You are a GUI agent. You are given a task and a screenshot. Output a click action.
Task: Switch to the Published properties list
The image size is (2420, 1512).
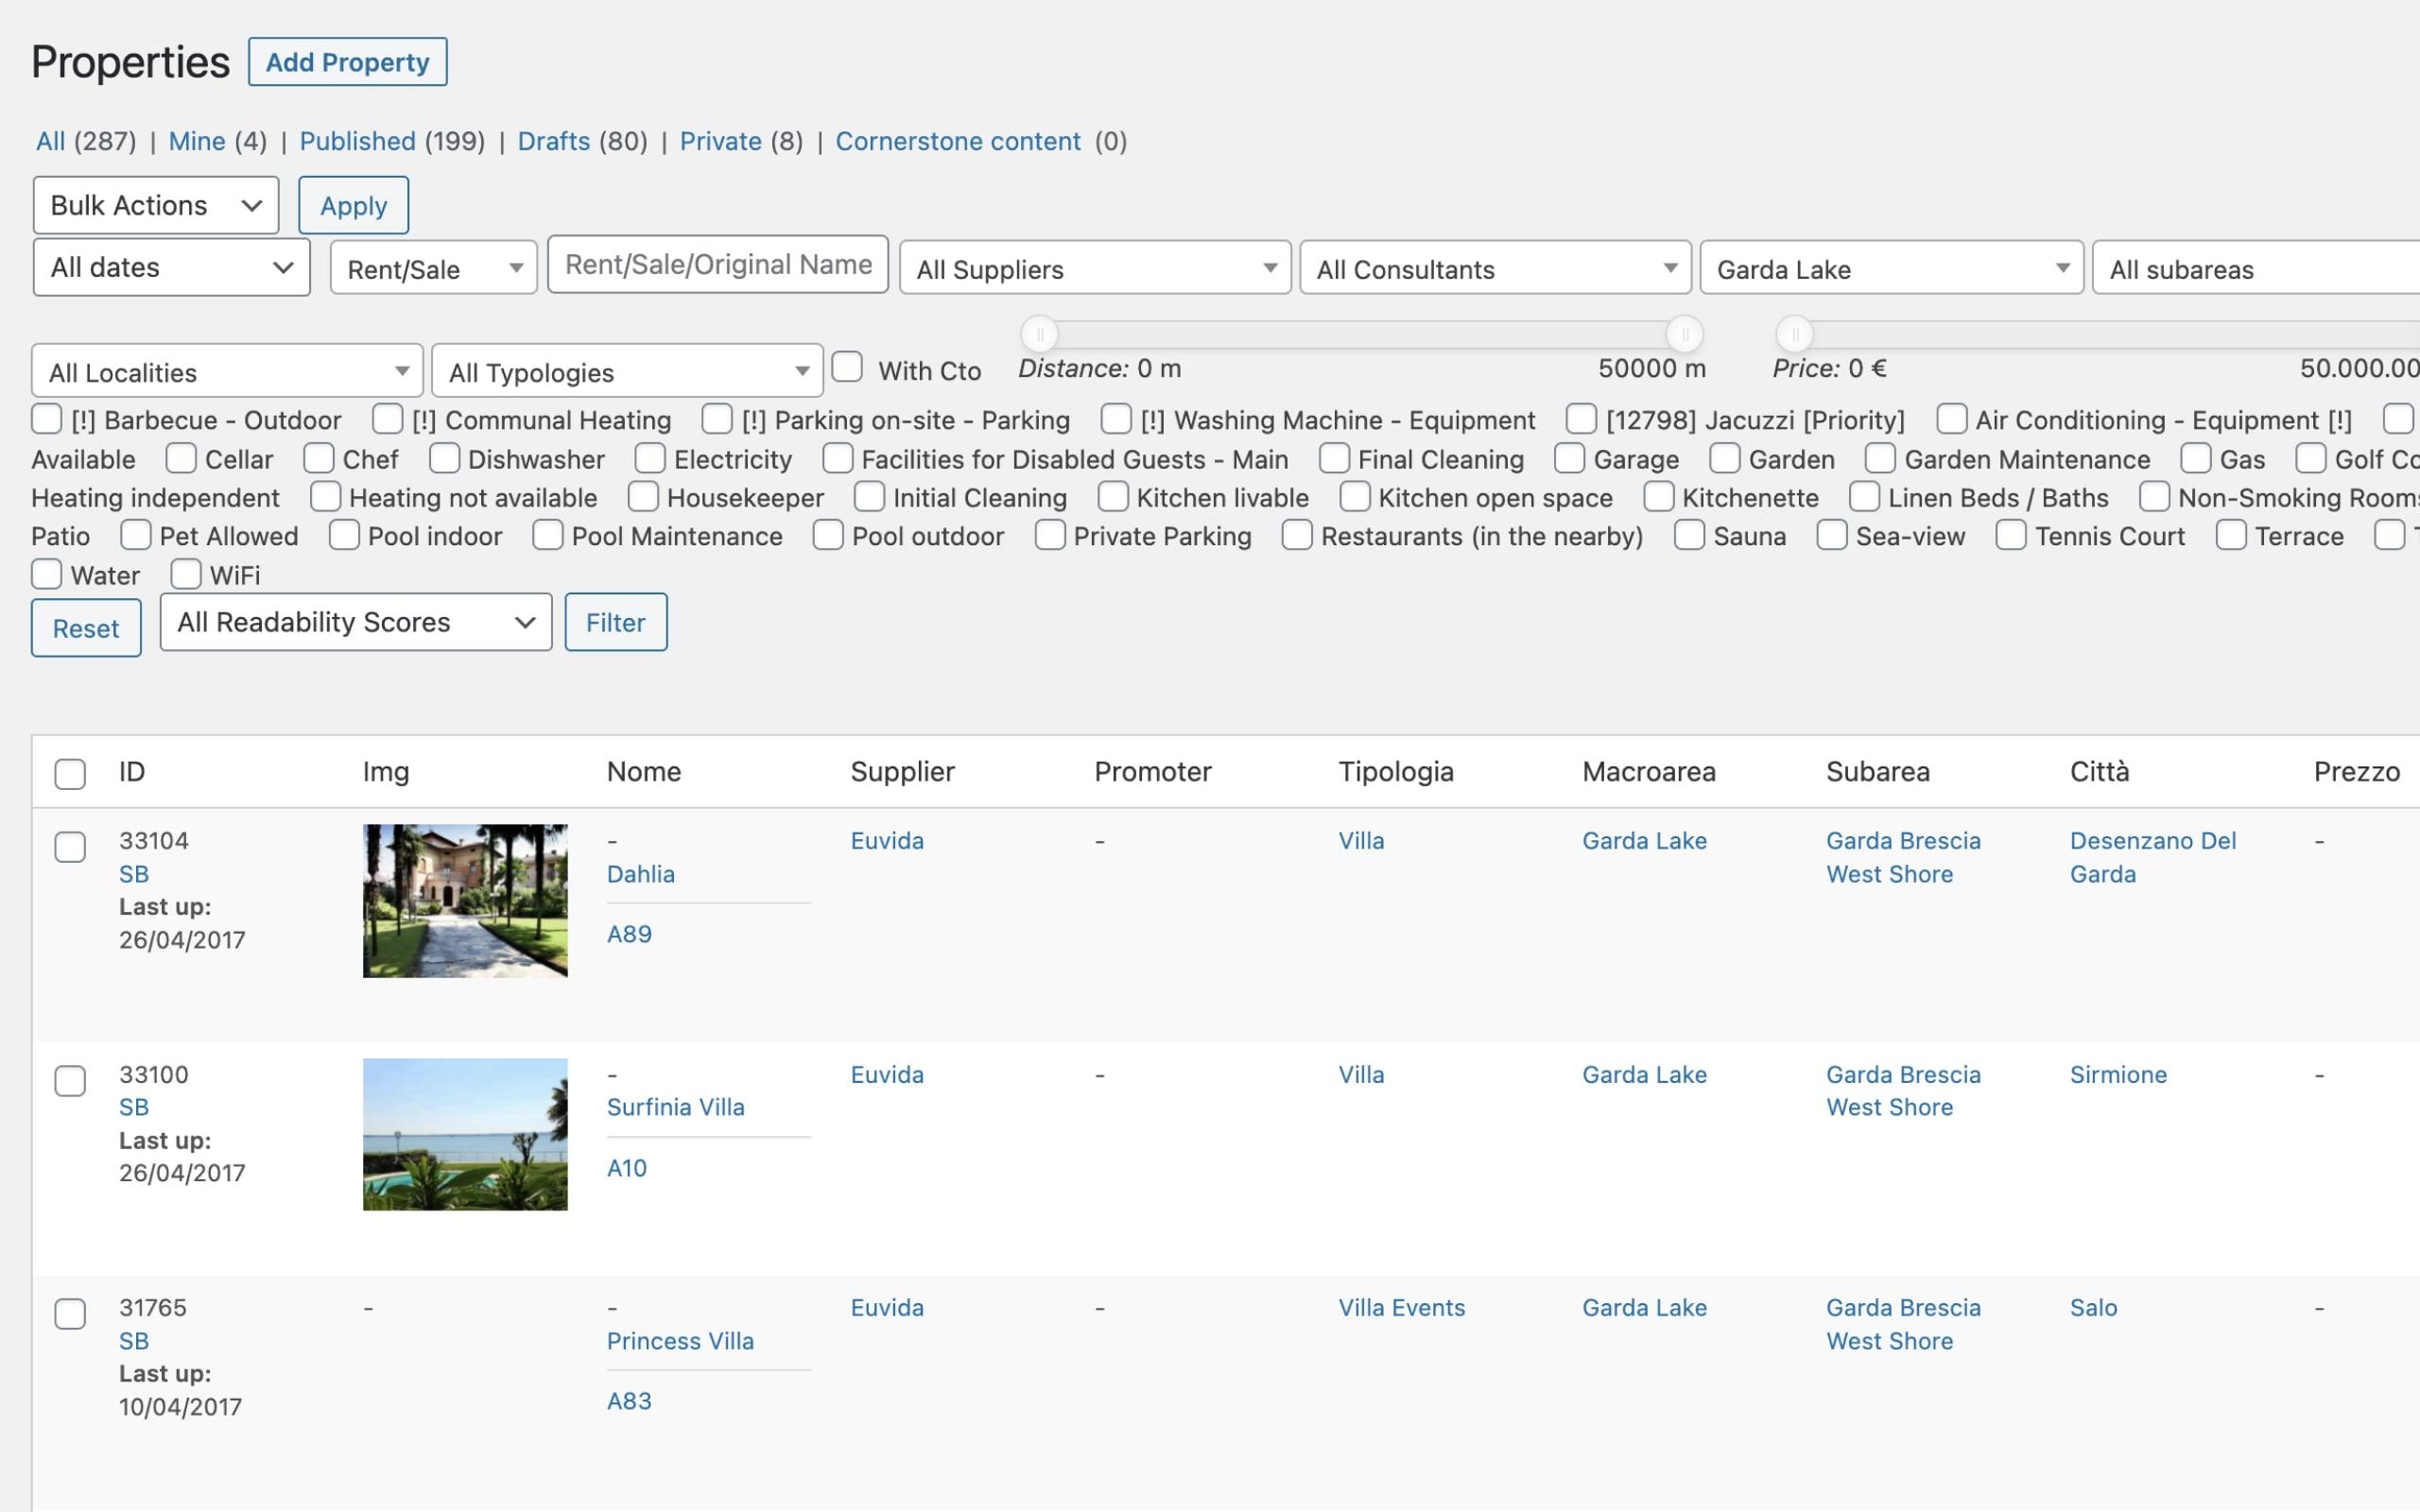click(357, 141)
